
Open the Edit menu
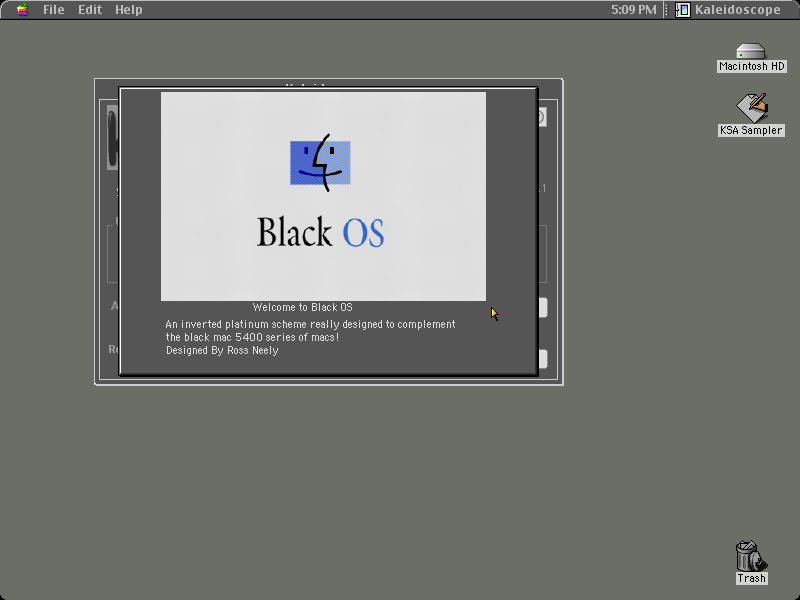click(90, 10)
